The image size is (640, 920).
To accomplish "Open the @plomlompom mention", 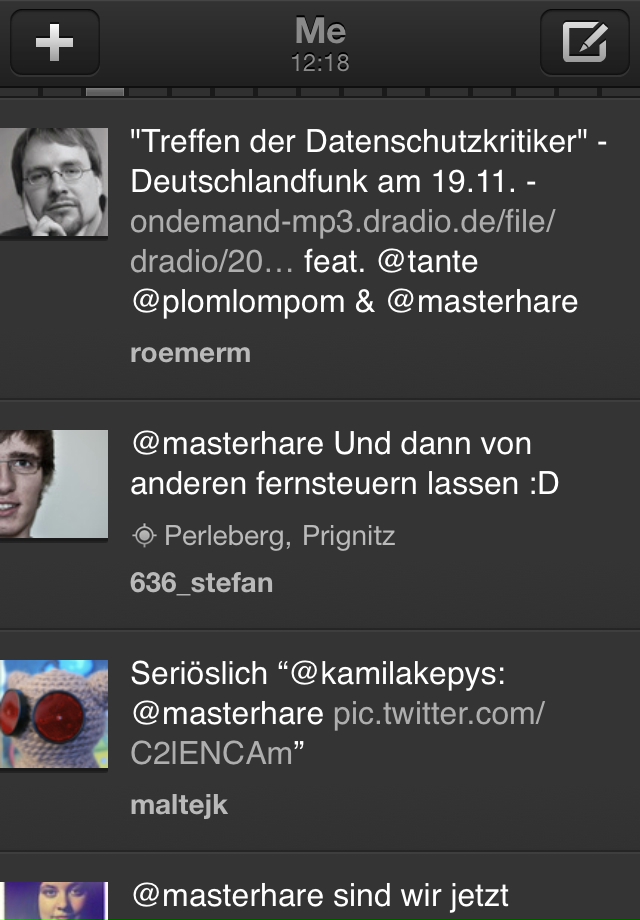I will point(238,301).
